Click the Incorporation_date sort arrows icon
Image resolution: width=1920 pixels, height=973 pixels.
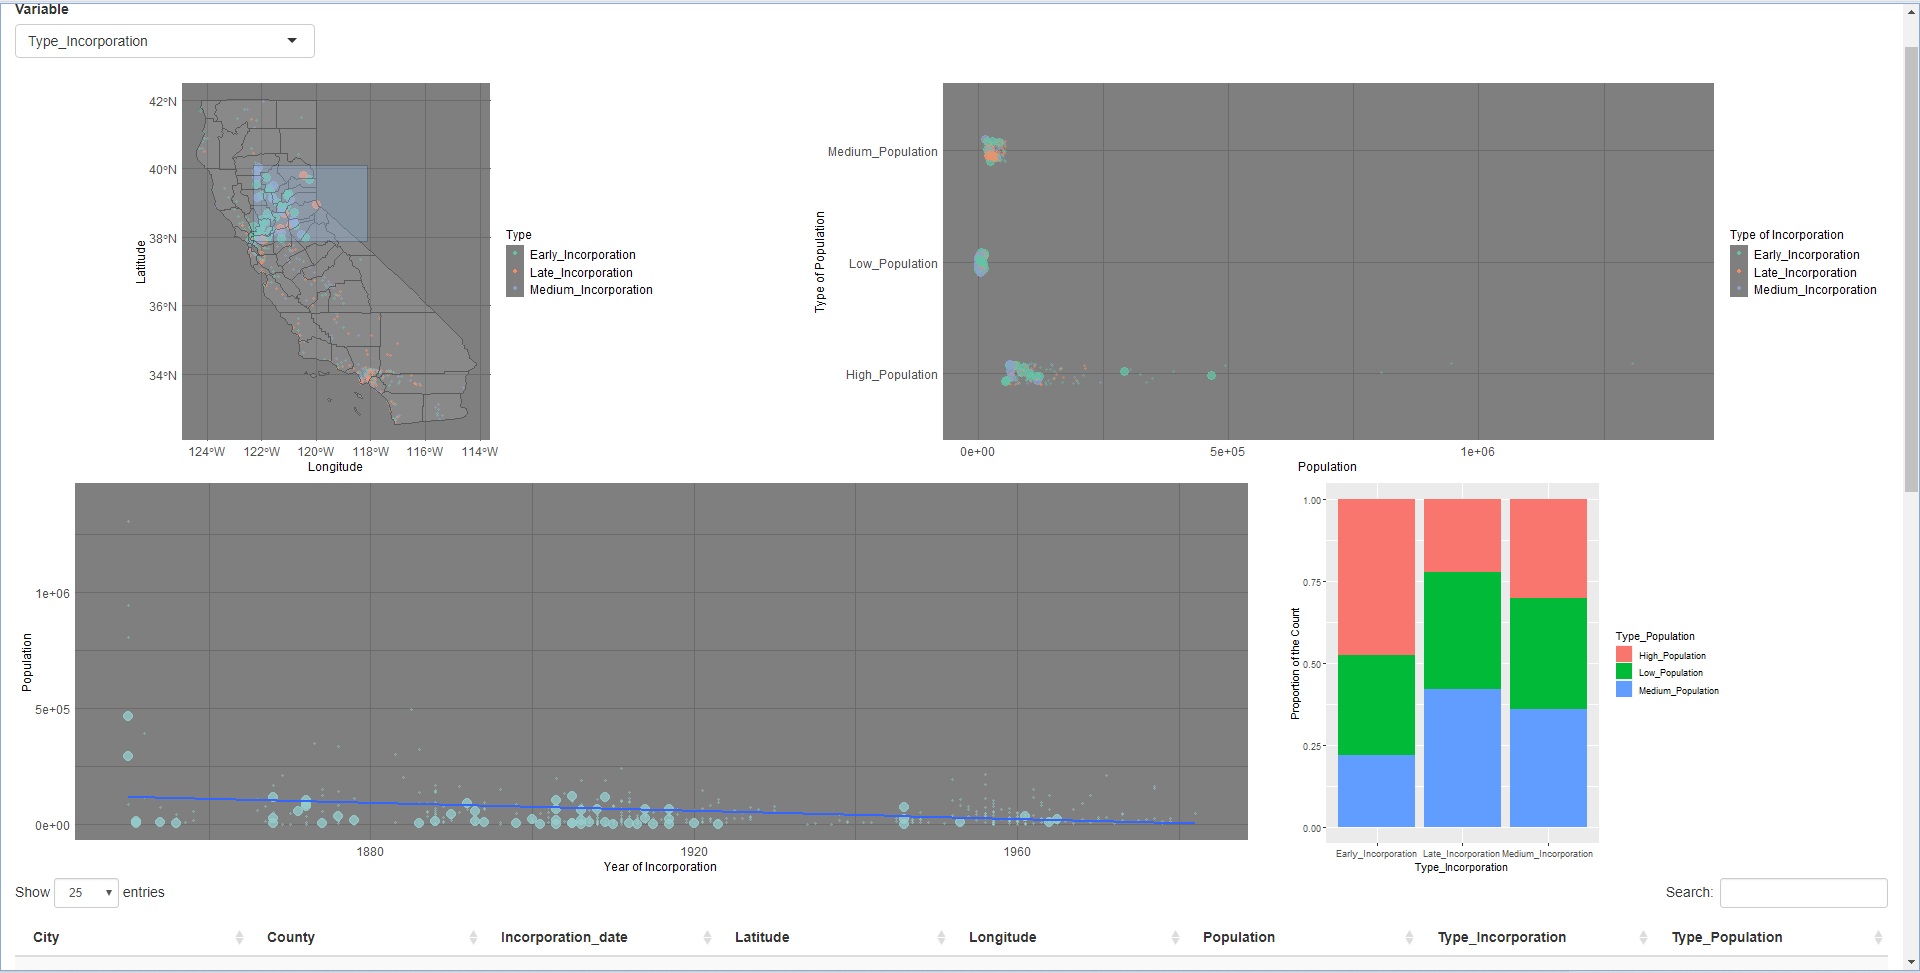pyautogui.click(x=707, y=937)
